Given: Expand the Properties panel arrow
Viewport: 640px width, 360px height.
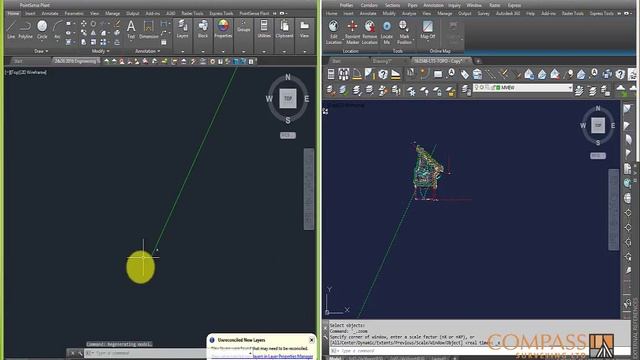Looking at the screenshot, I should (223, 51).
